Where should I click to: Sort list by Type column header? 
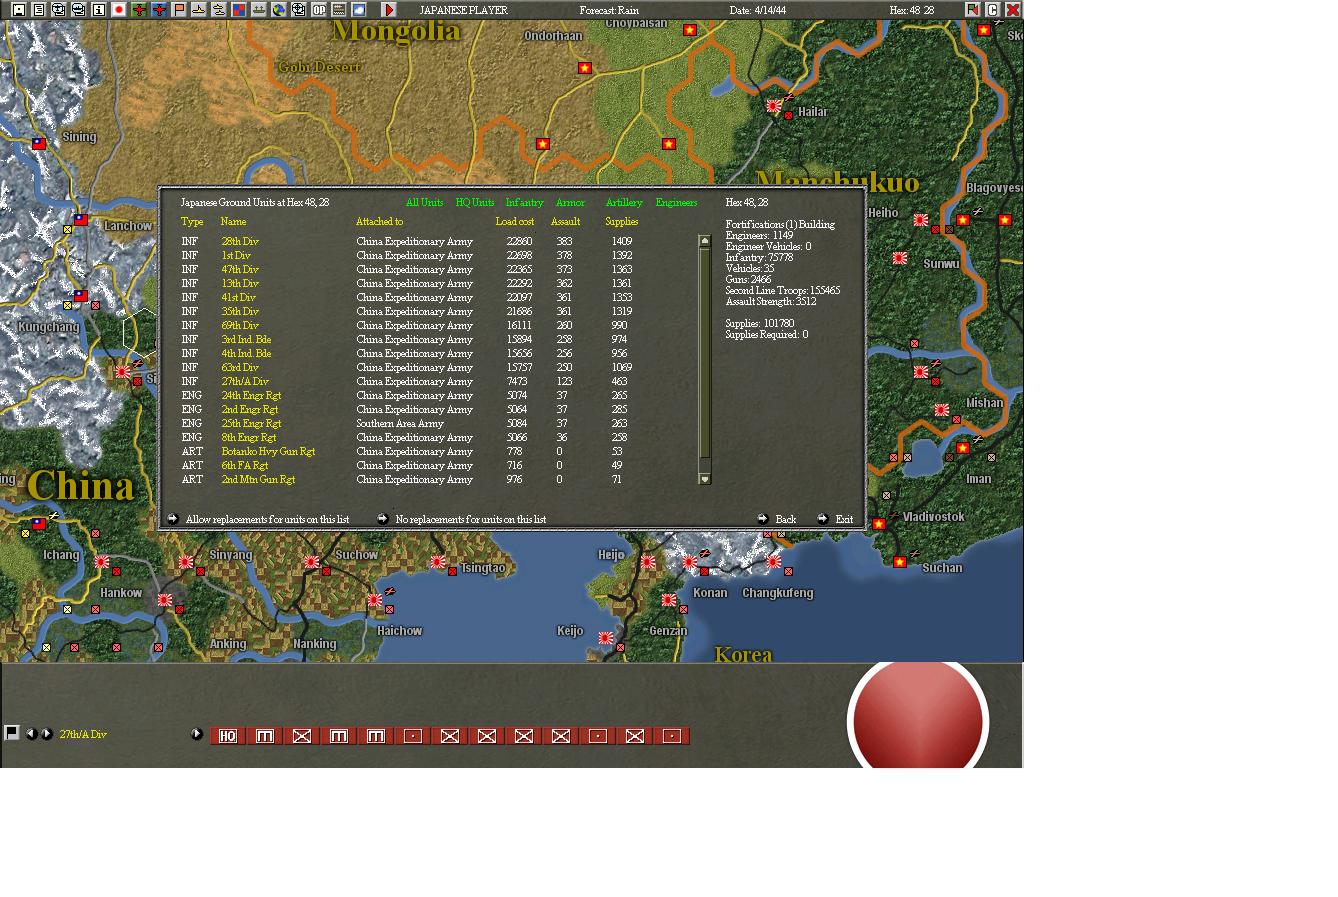pyautogui.click(x=192, y=222)
